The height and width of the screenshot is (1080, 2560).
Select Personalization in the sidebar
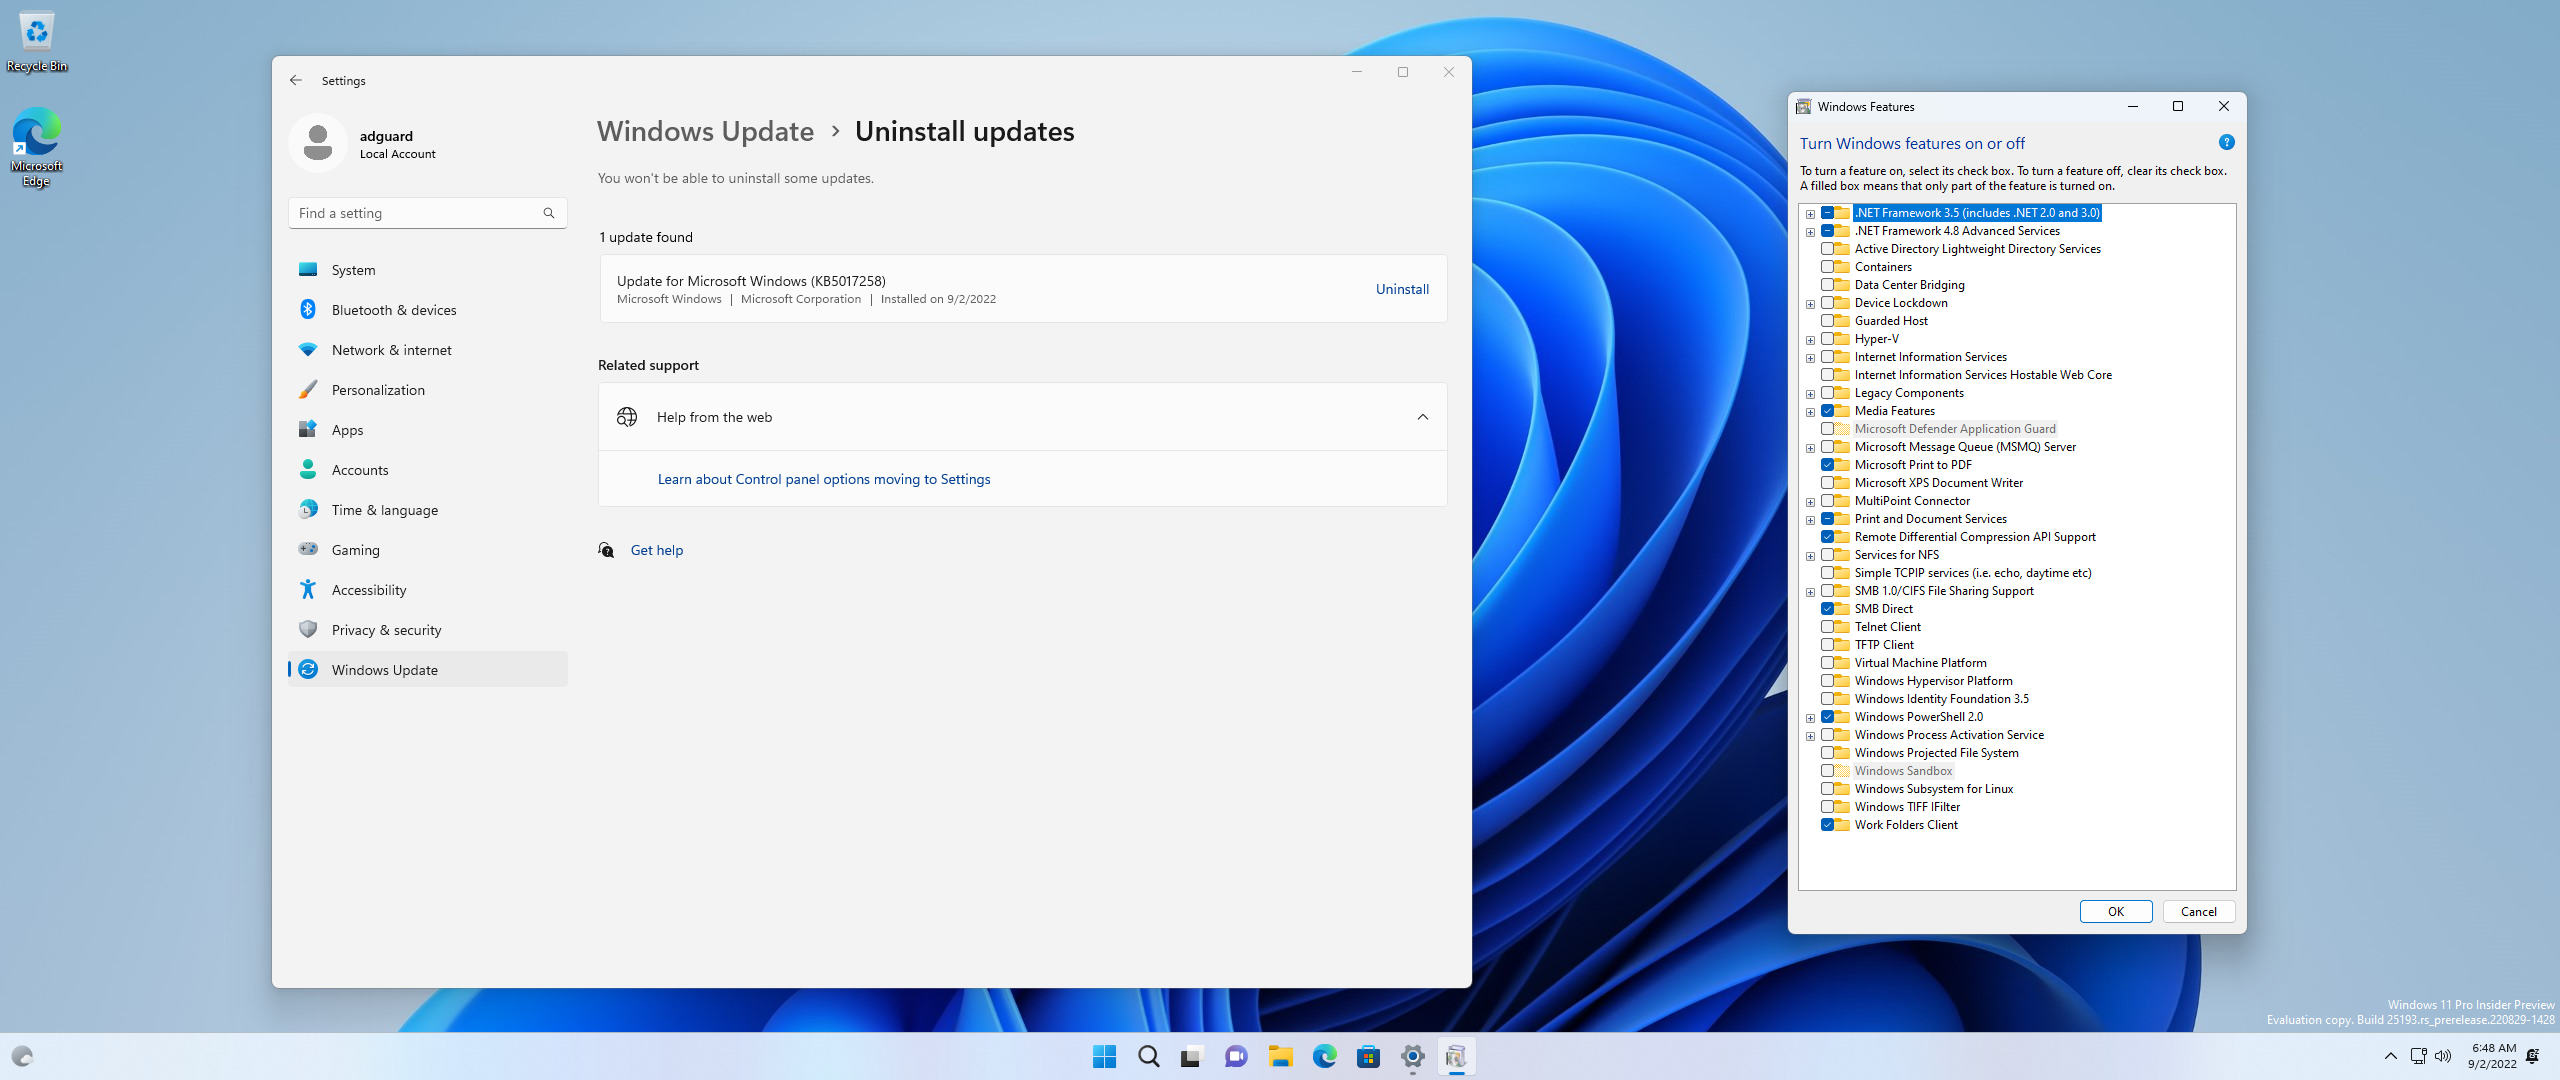point(428,390)
